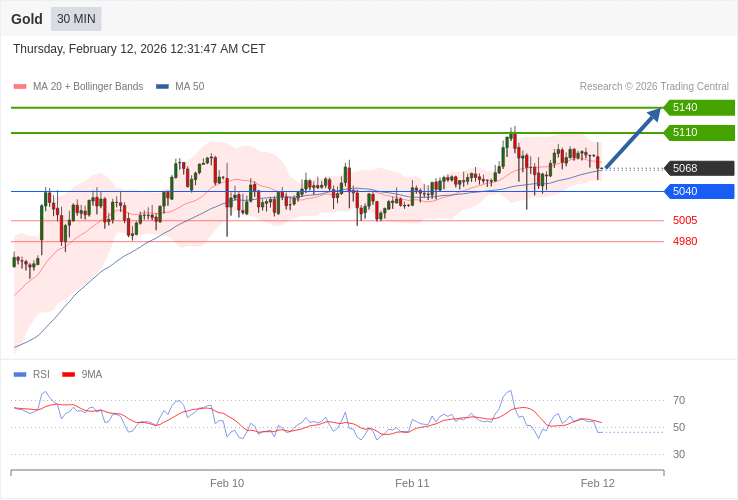Screen dimensions: 738x500
Task: Select the green 5110 resistance price tag
Action: tap(699, 133)
